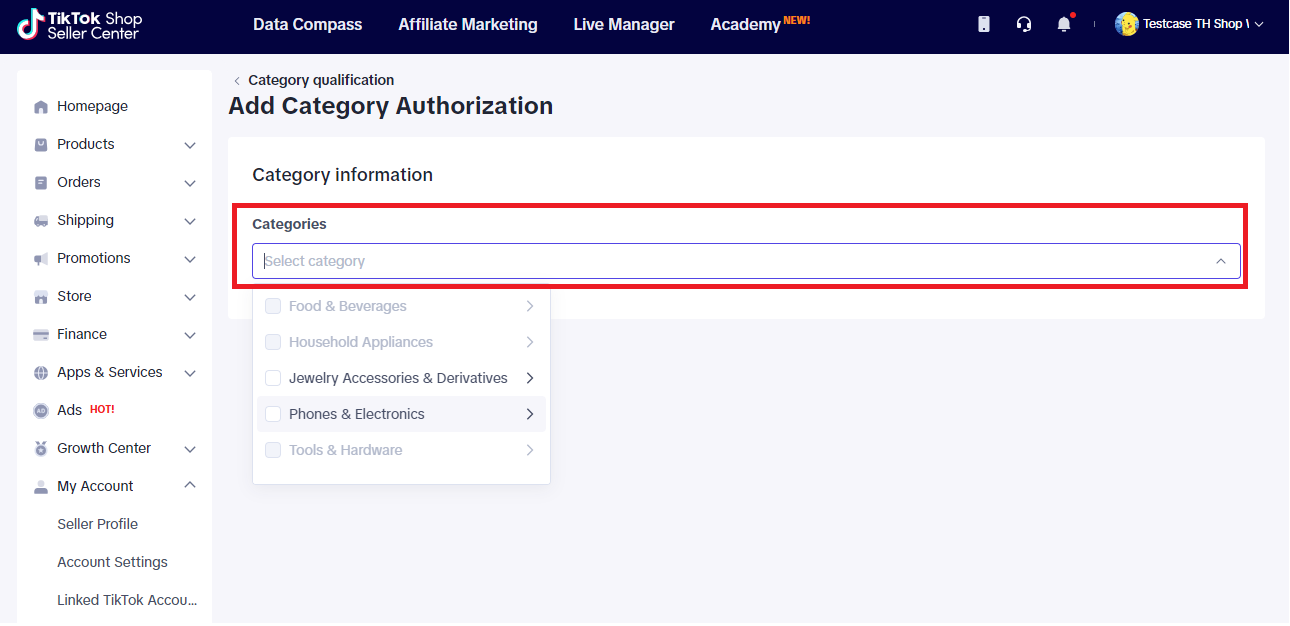Go to Live Manager
This screenshot has width=1290, height=626.
[624, 24]
